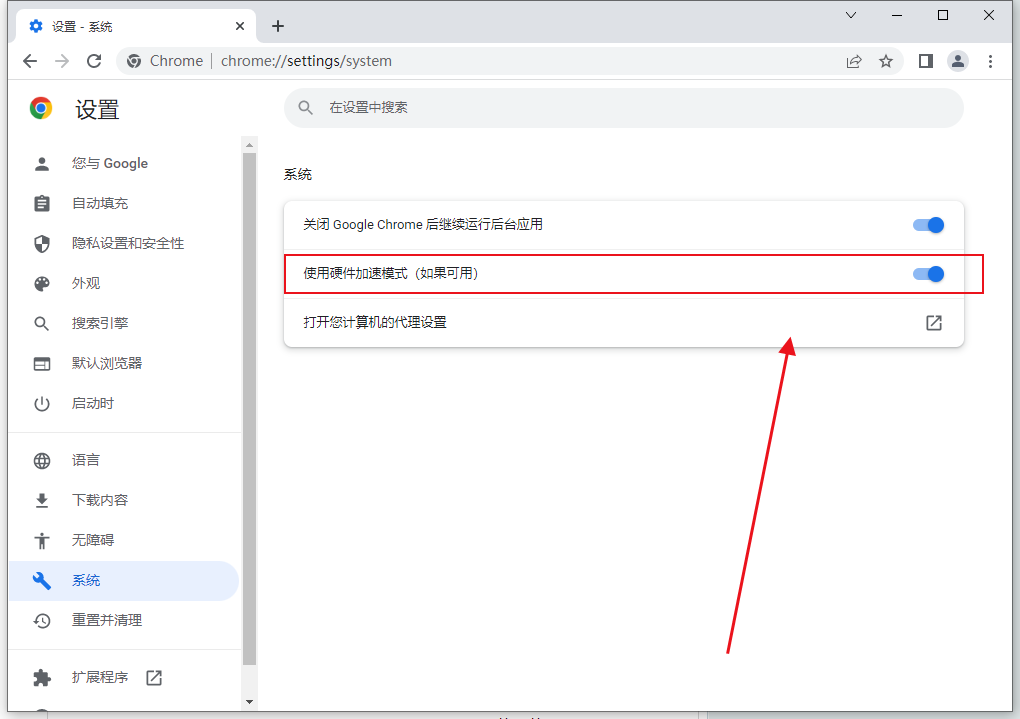Viewport: 1020px width, 719px height.
Task: Click the restore icon for 重置并清理
Action: (42, 621)
